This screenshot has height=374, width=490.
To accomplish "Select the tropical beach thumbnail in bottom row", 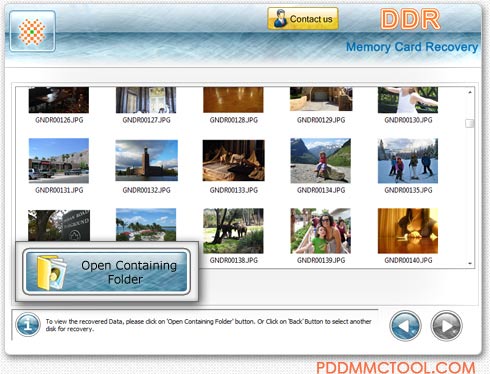I will (x=146, y=225).
